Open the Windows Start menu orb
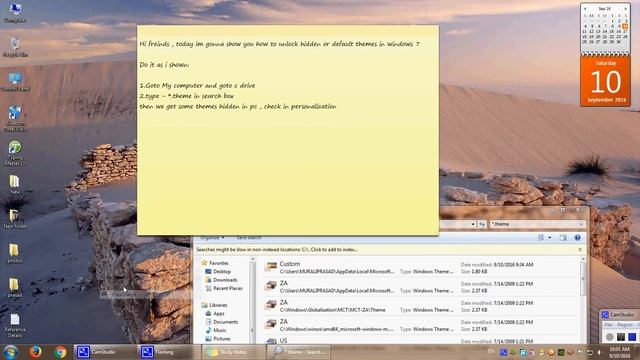This screenshot has height=360, width=640. (10, 352)
